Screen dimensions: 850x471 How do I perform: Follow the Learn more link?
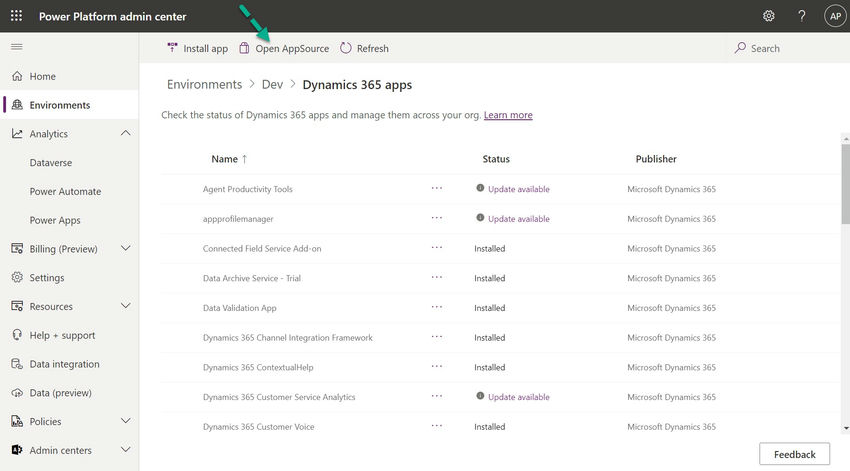coord(508,115)
